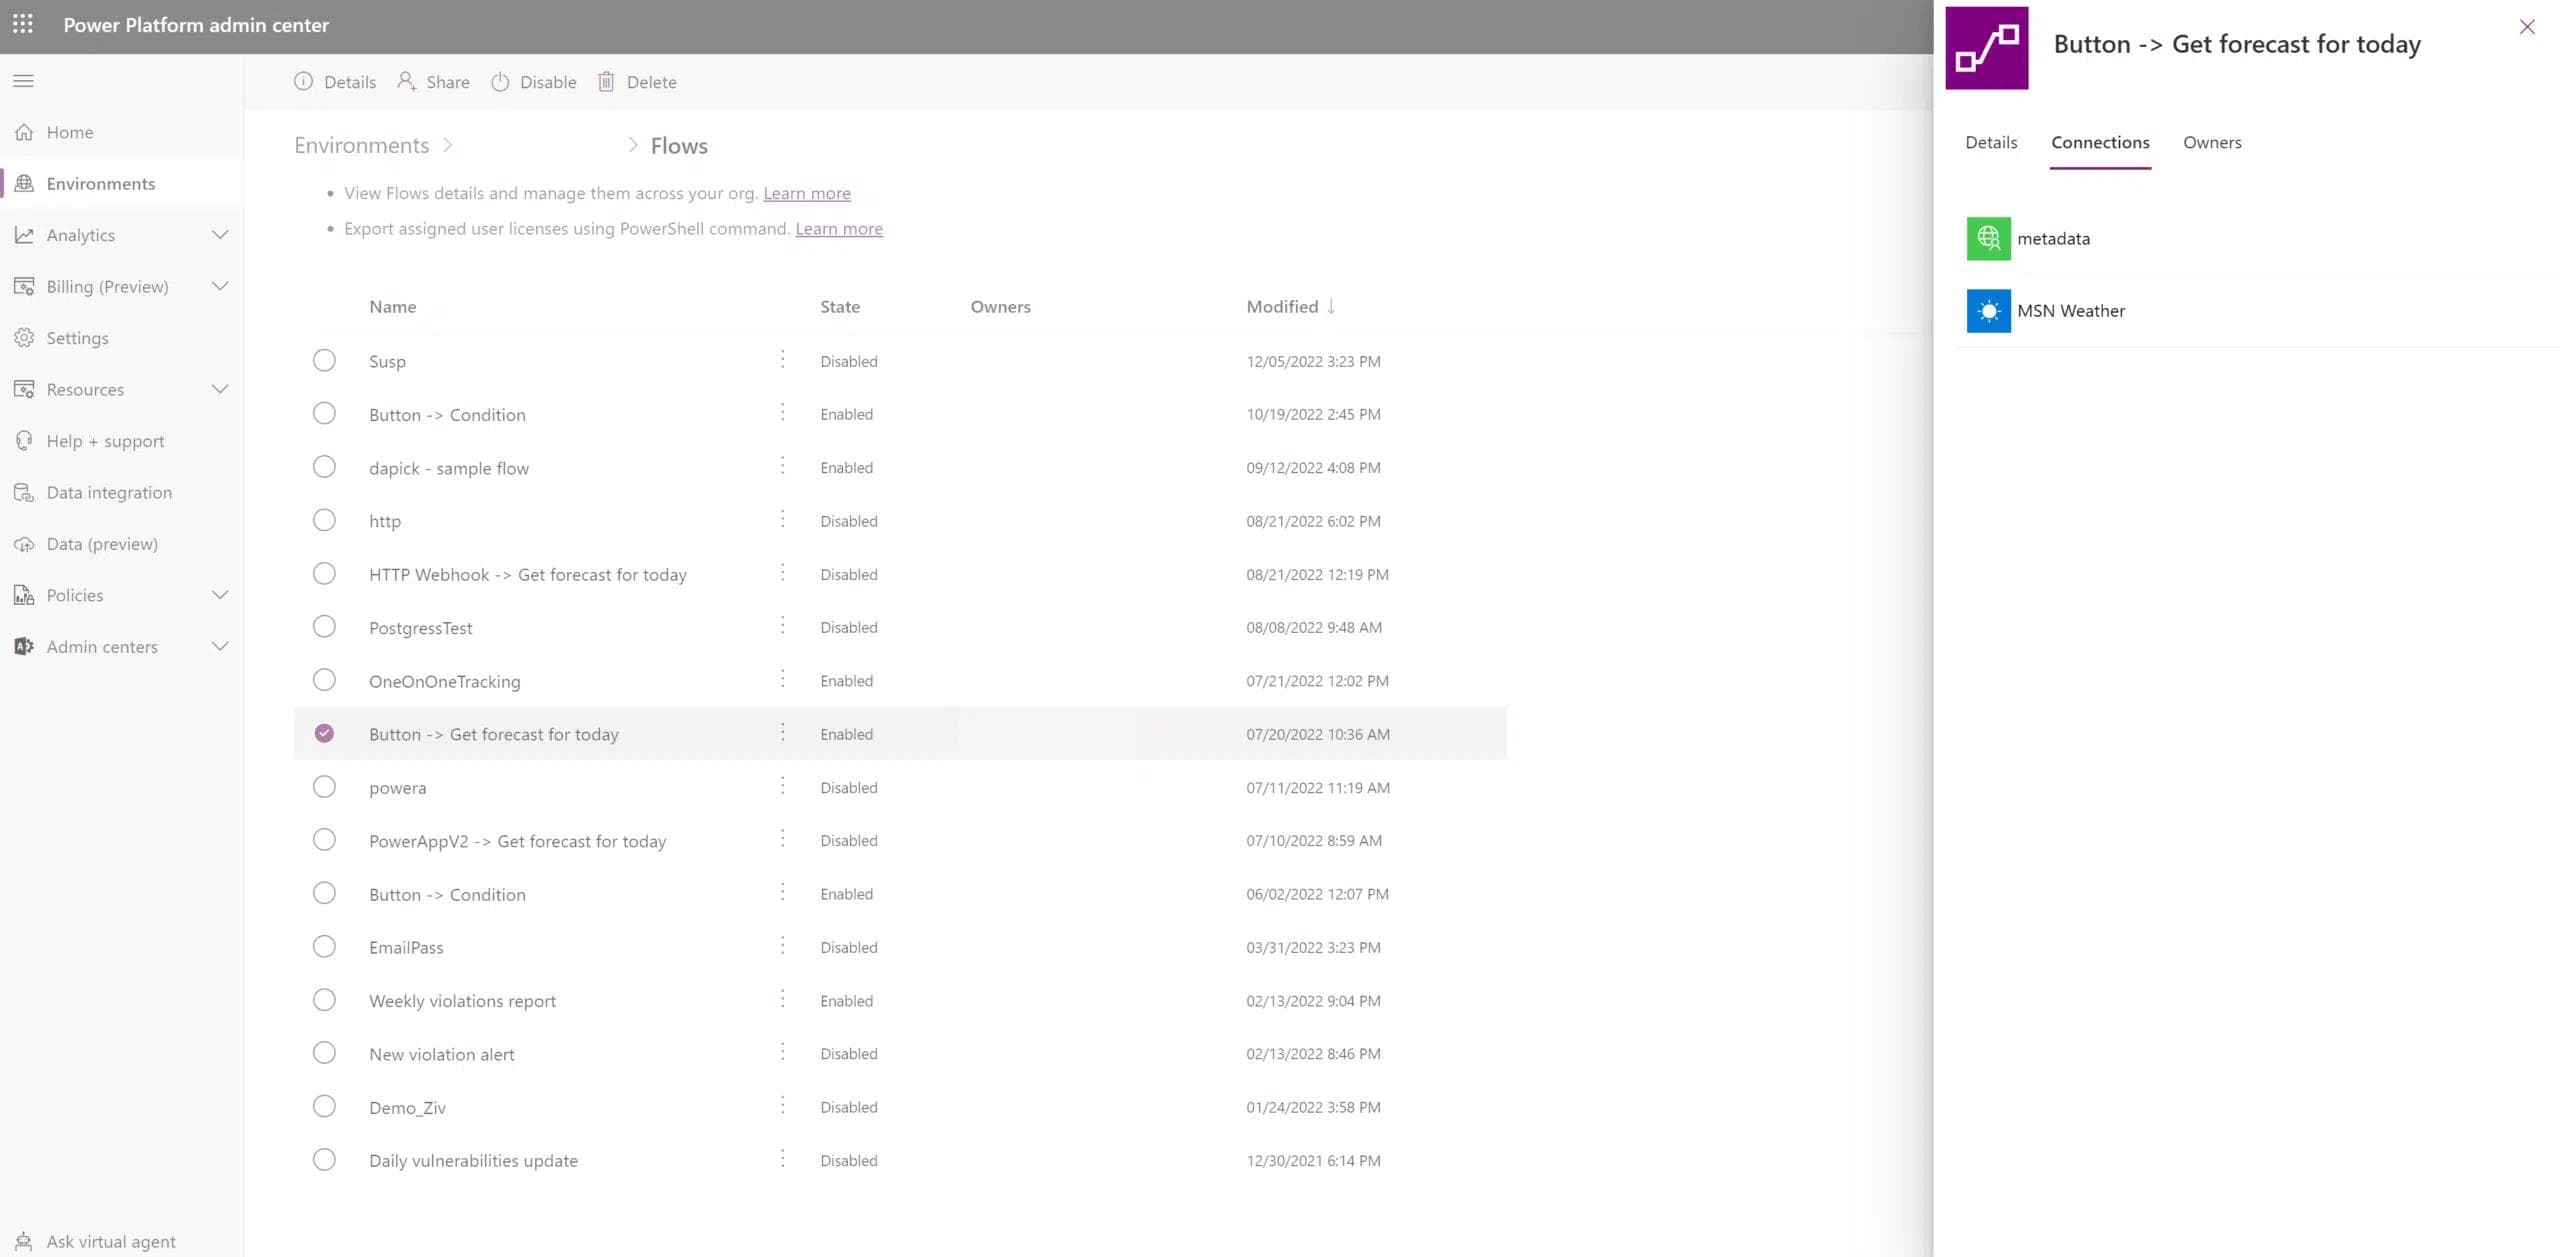Switch to the Details panel tab
2560x1257 pixels.
point(1990,143)
